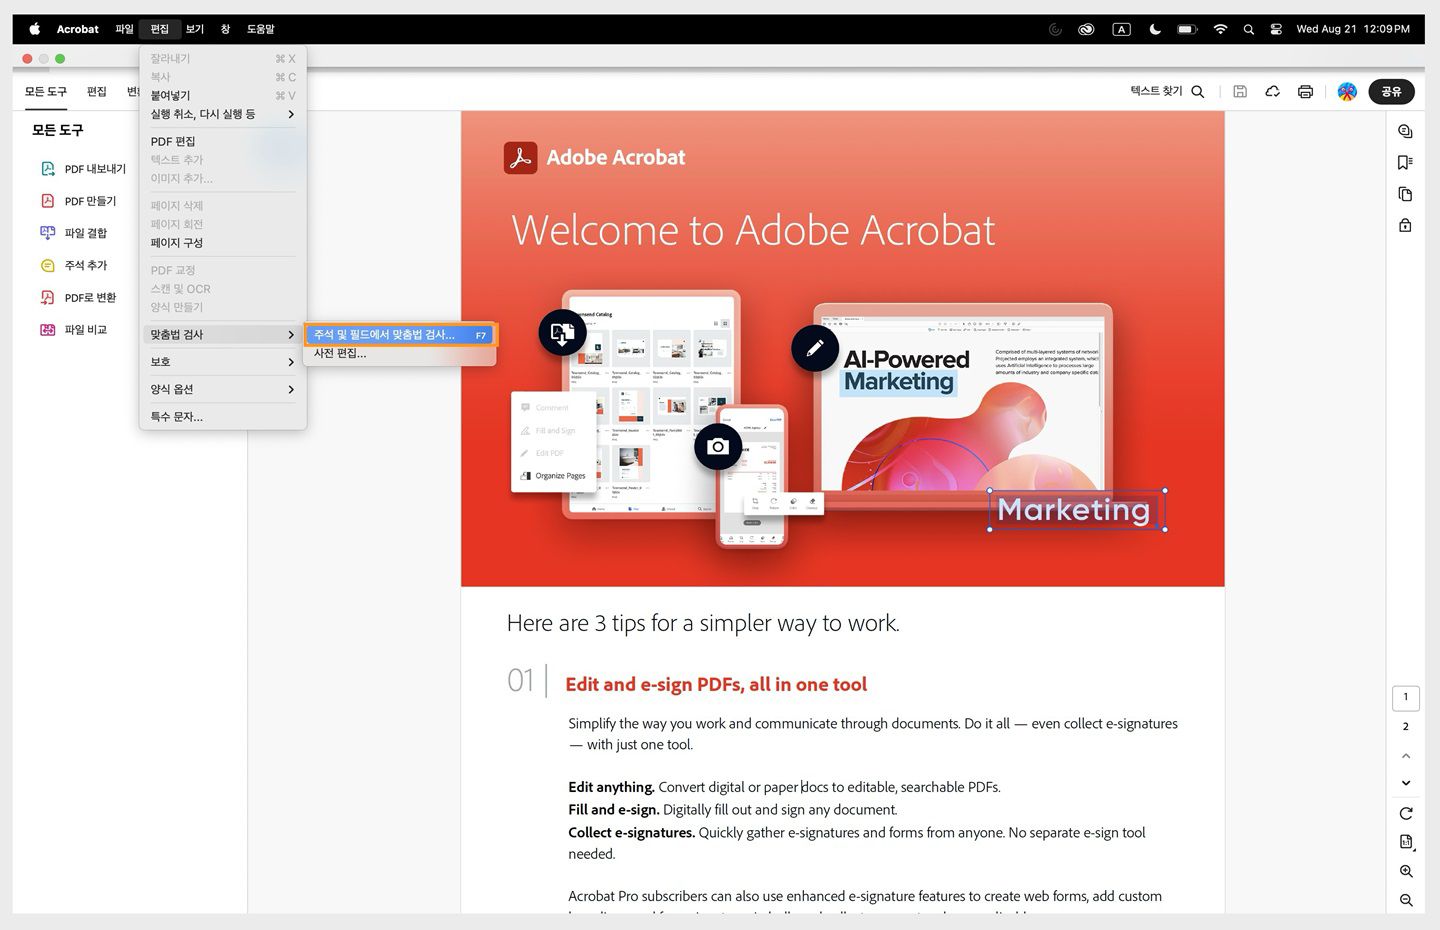Go to the previous page with the up chevron
This screenshot has width=1440, height=930.
click(x=1406, y=756)
